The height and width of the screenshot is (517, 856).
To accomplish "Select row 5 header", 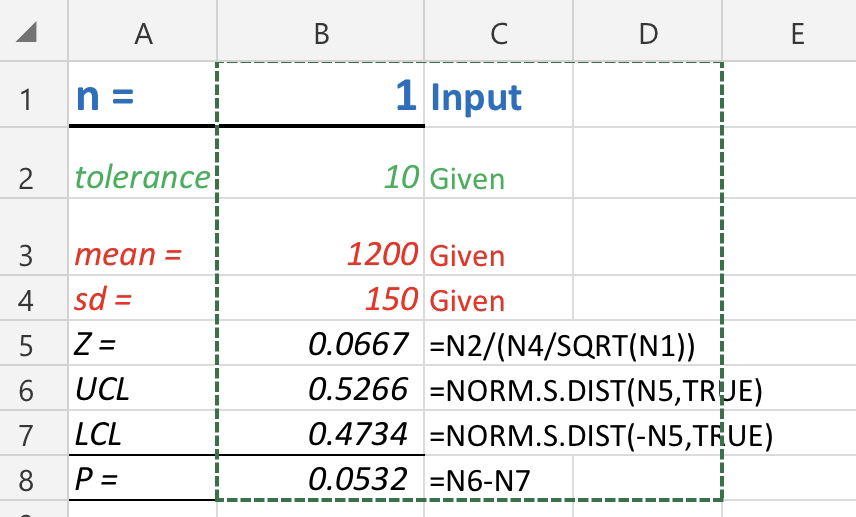I will tap(34, 343).
